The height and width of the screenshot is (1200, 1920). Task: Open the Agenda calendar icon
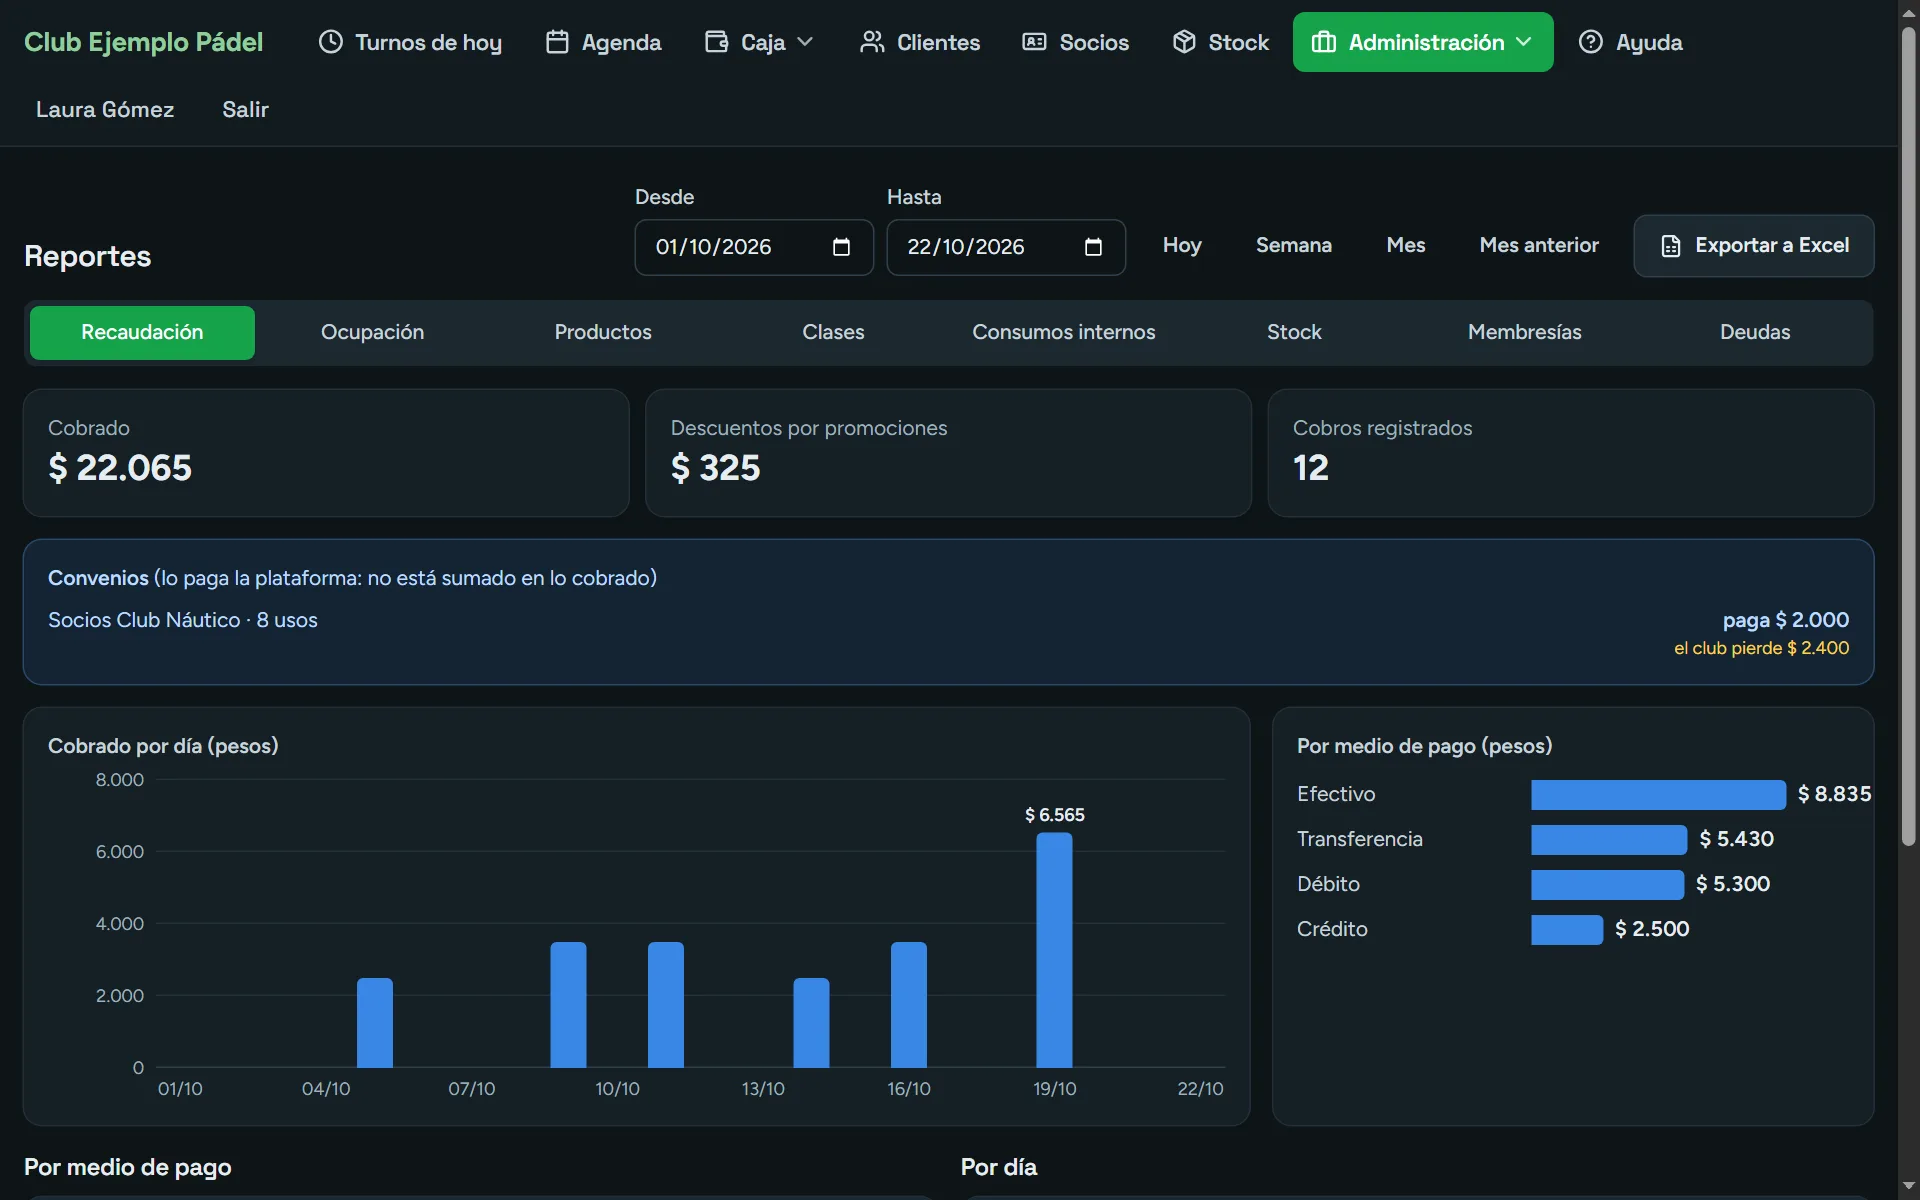[557, 42]
